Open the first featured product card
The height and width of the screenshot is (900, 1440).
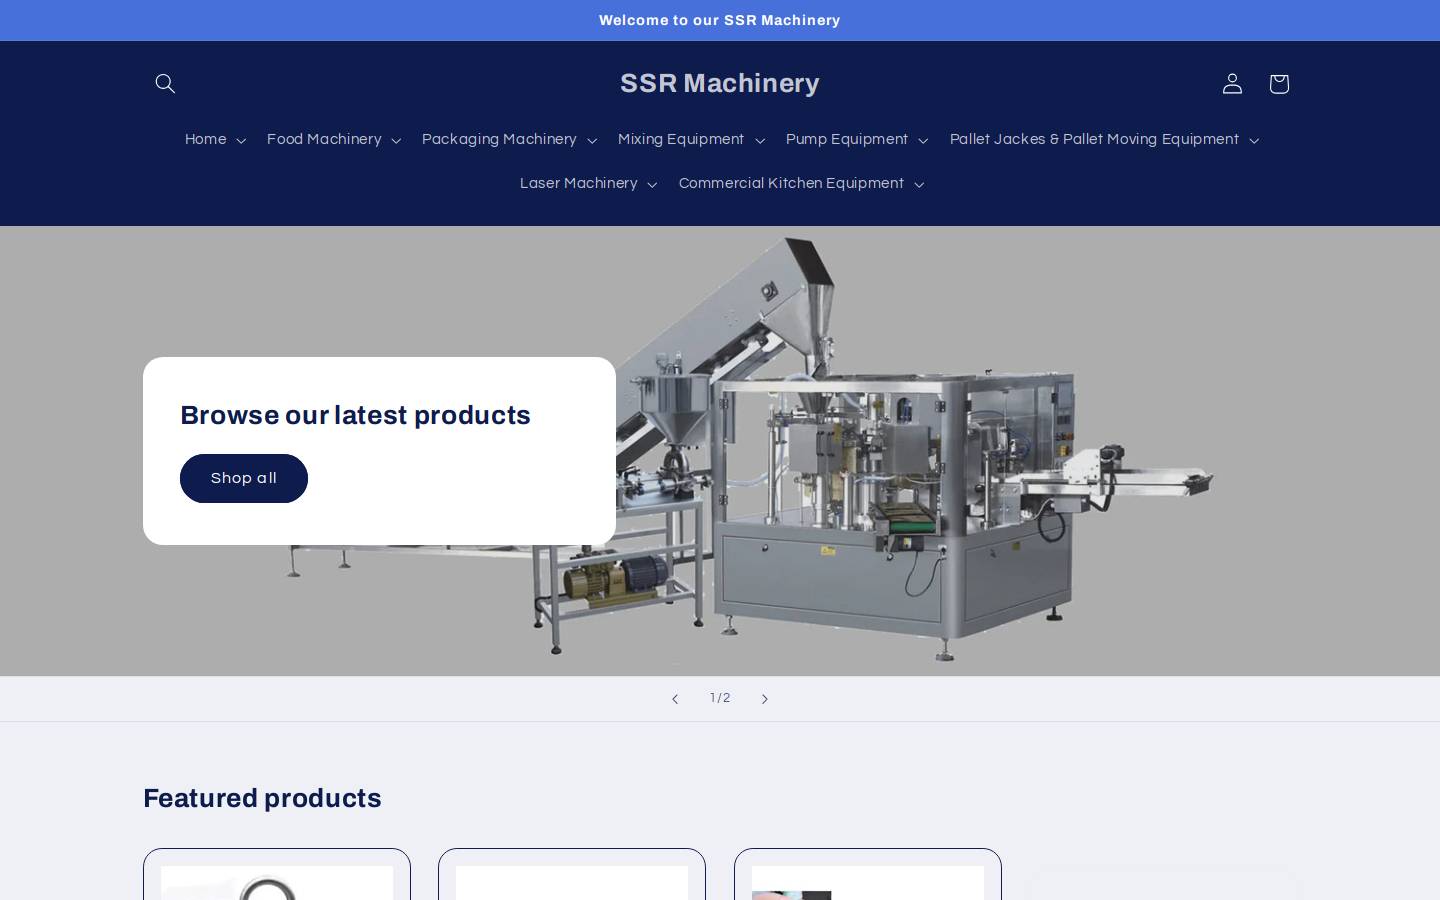pos(277,875)
